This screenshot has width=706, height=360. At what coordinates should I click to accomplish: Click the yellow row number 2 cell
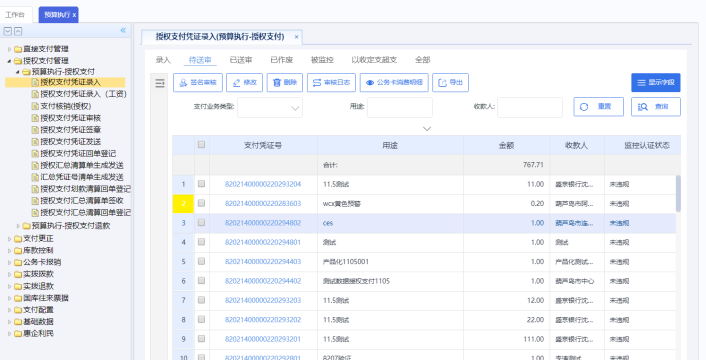(x=183, y=204)
